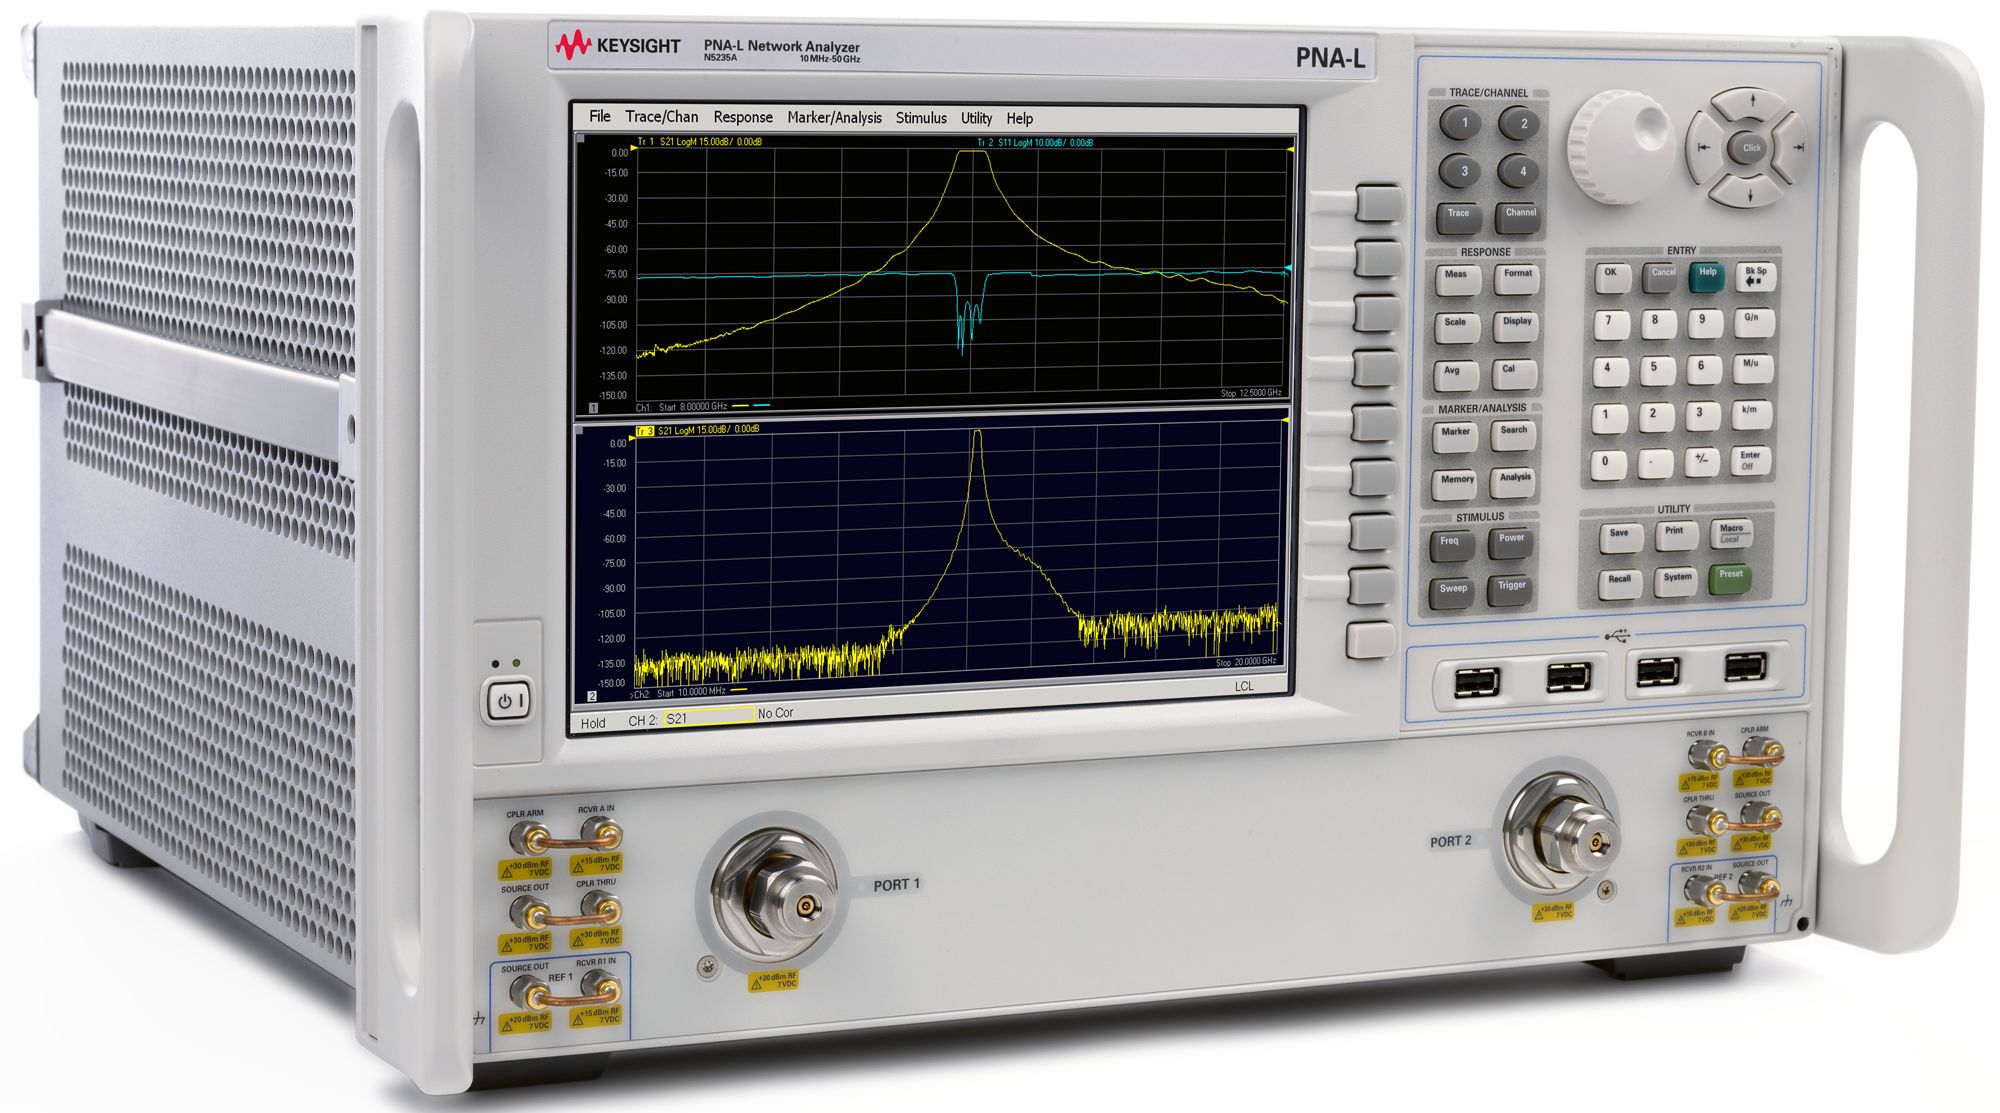Open the File menu
The image size is (2000, 1113).
pyautogui.click(x=599, y=116)
